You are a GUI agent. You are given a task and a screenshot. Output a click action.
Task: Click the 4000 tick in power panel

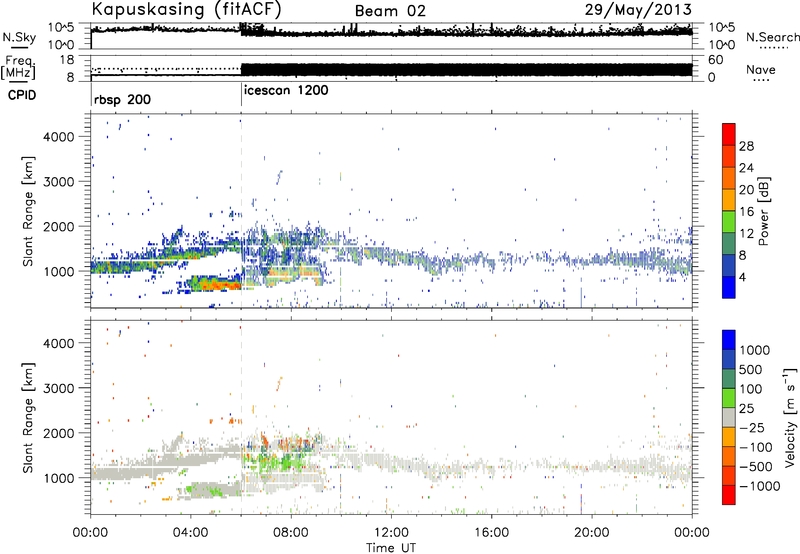[59, 137]
